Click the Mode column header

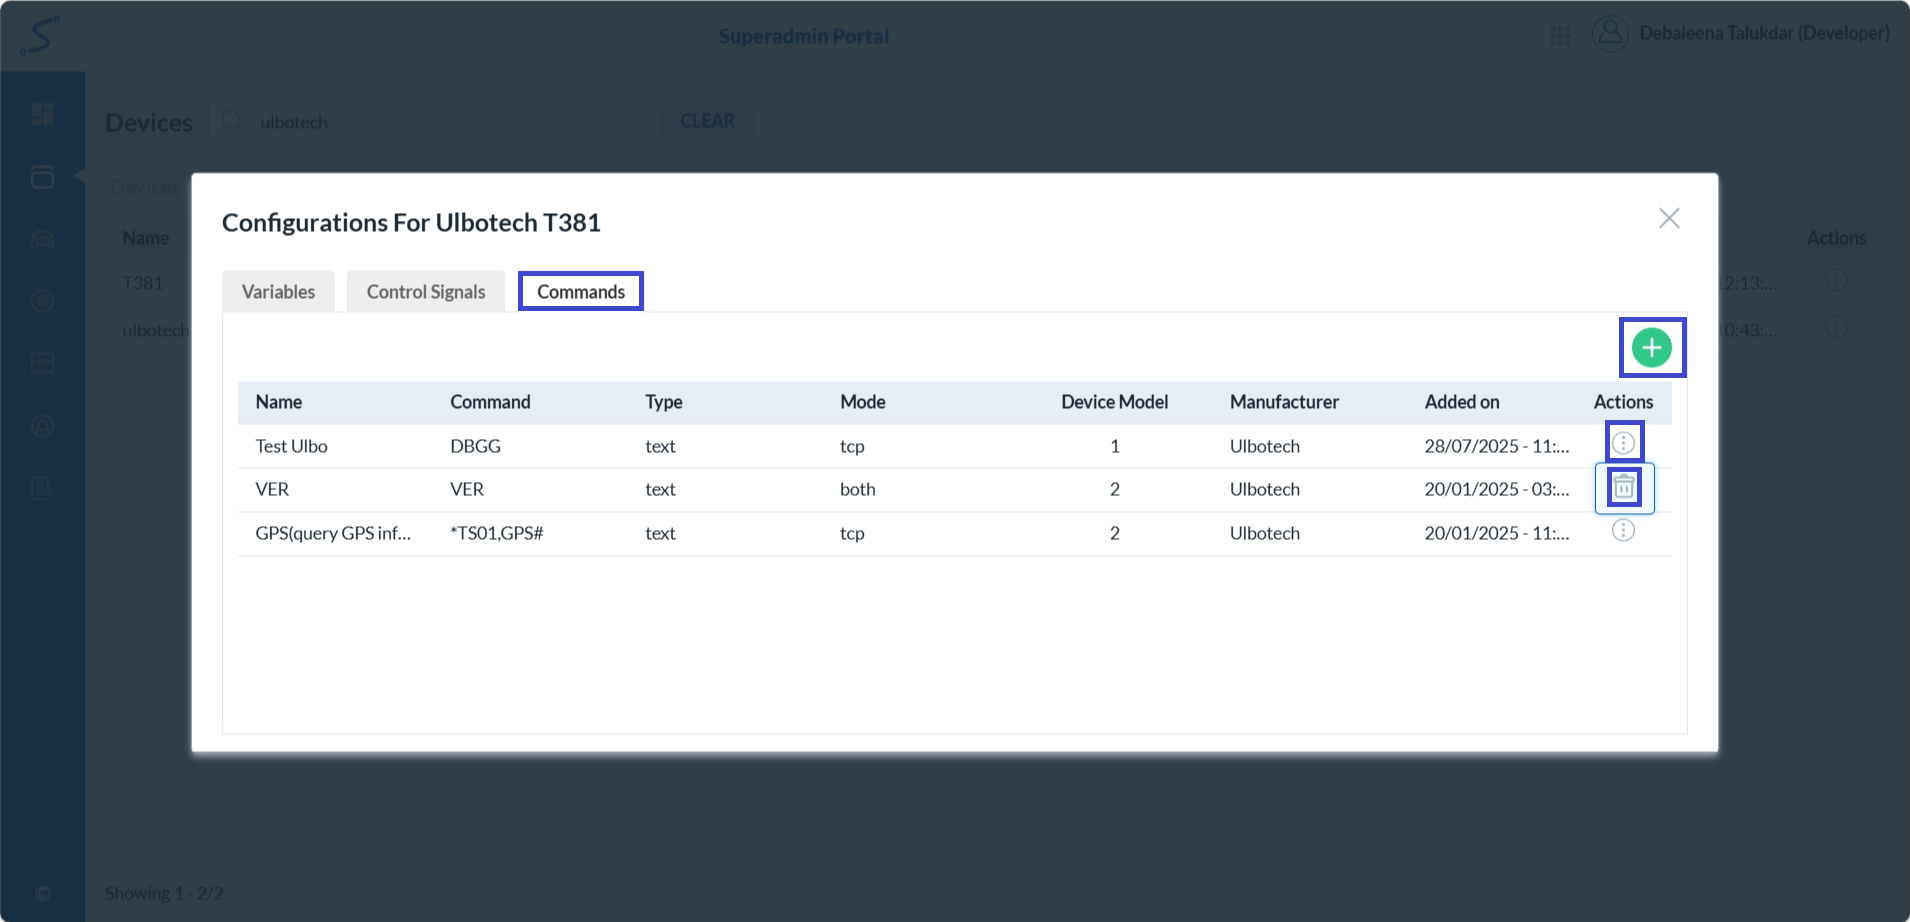[x=862, y=402]
